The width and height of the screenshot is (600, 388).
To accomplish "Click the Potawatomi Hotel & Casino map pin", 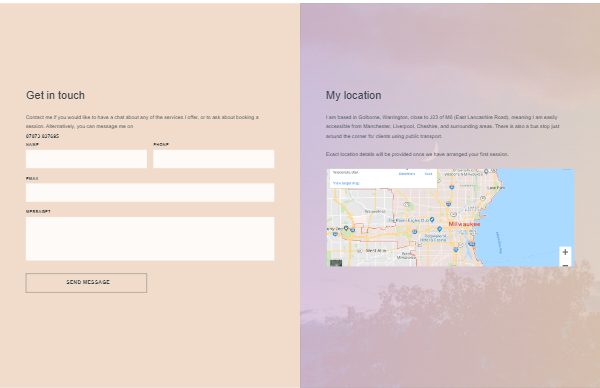I will click(x=440, y=229).
